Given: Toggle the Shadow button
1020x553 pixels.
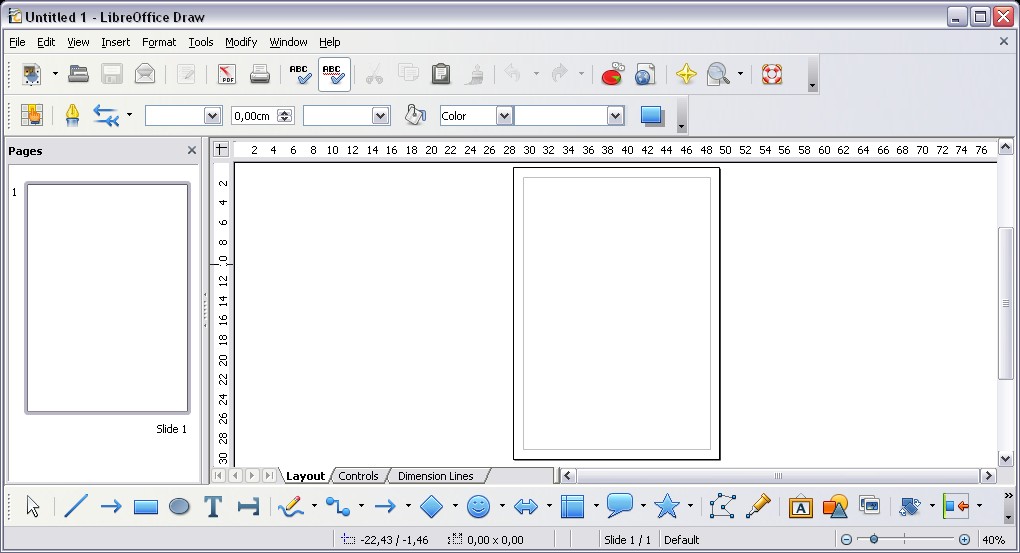Looking at the screenshot, I should (x=652, y=116).
